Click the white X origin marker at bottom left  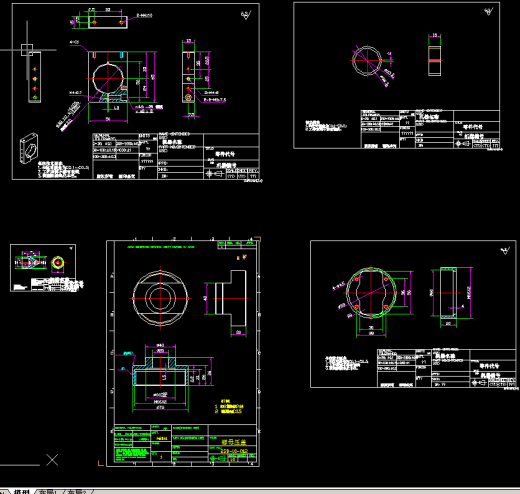click(x=52, y=460)
